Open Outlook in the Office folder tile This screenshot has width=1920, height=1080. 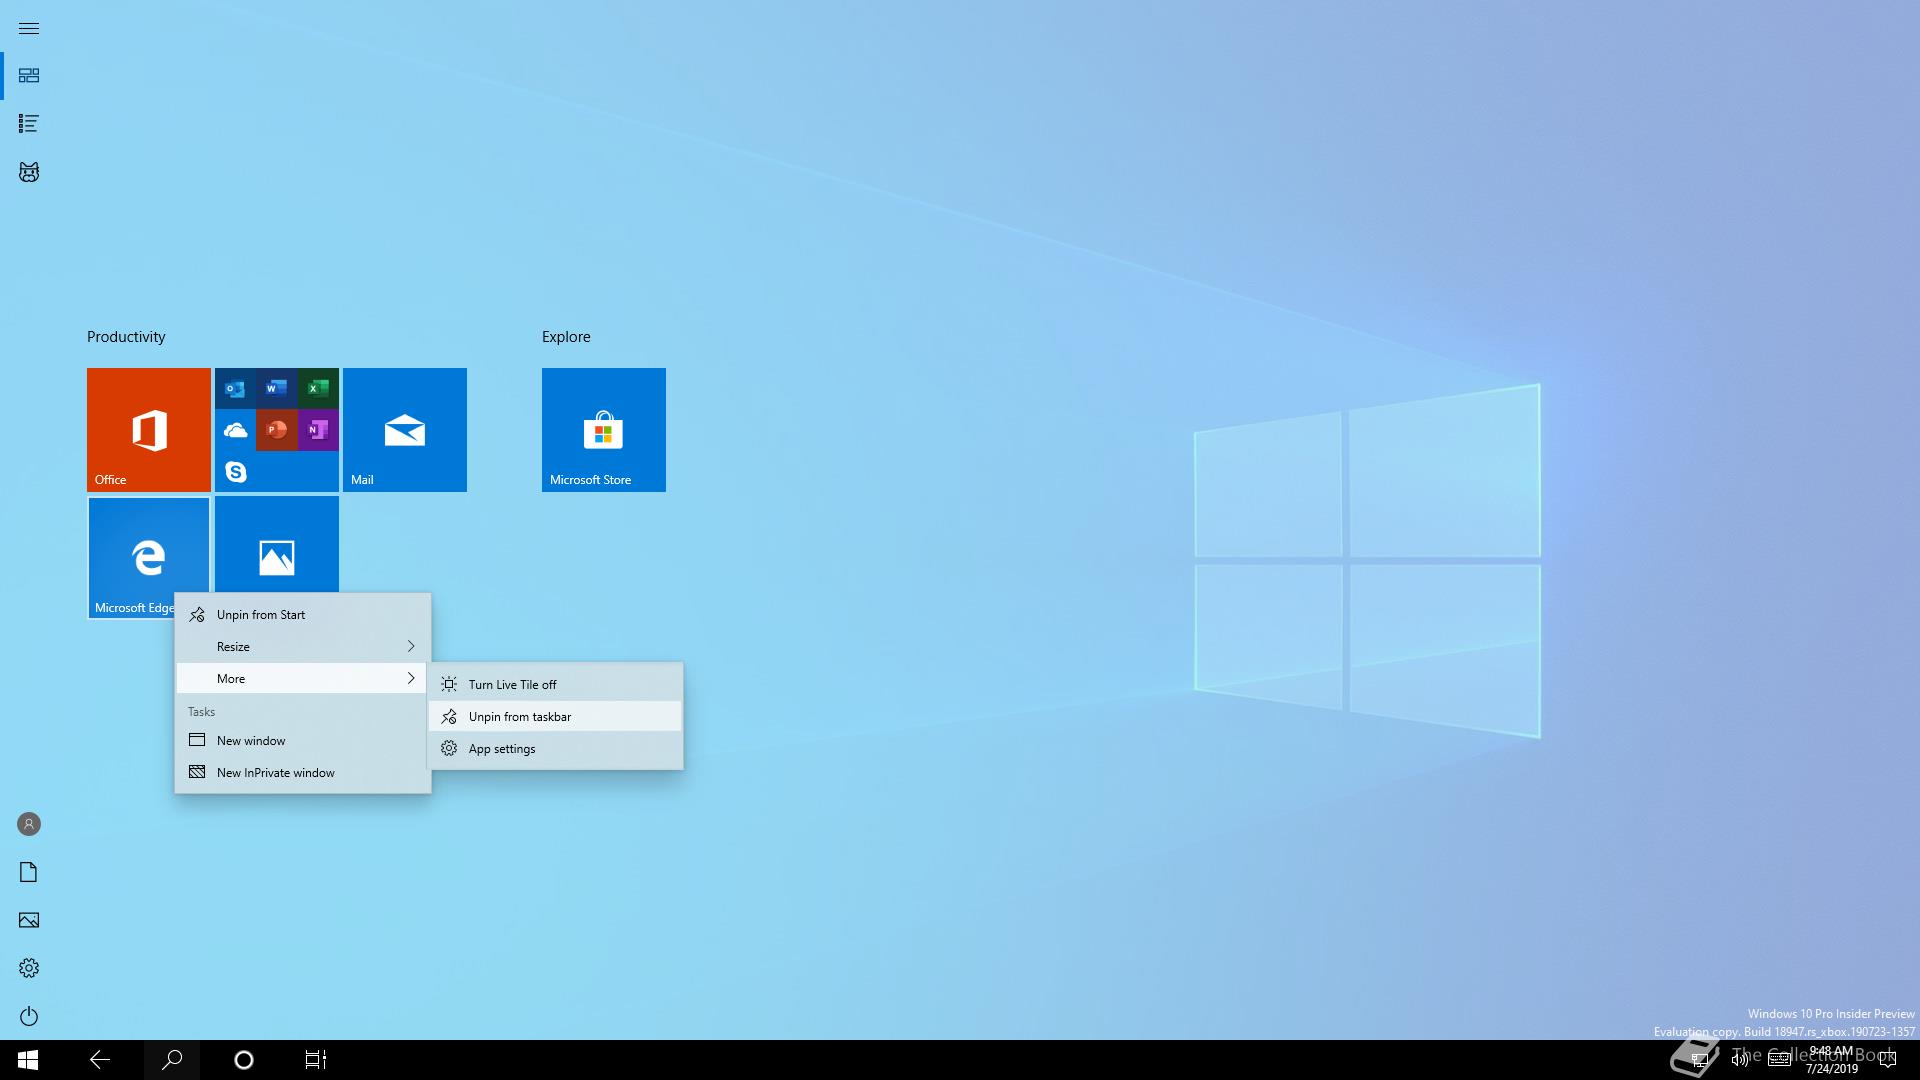pos(235,388)
